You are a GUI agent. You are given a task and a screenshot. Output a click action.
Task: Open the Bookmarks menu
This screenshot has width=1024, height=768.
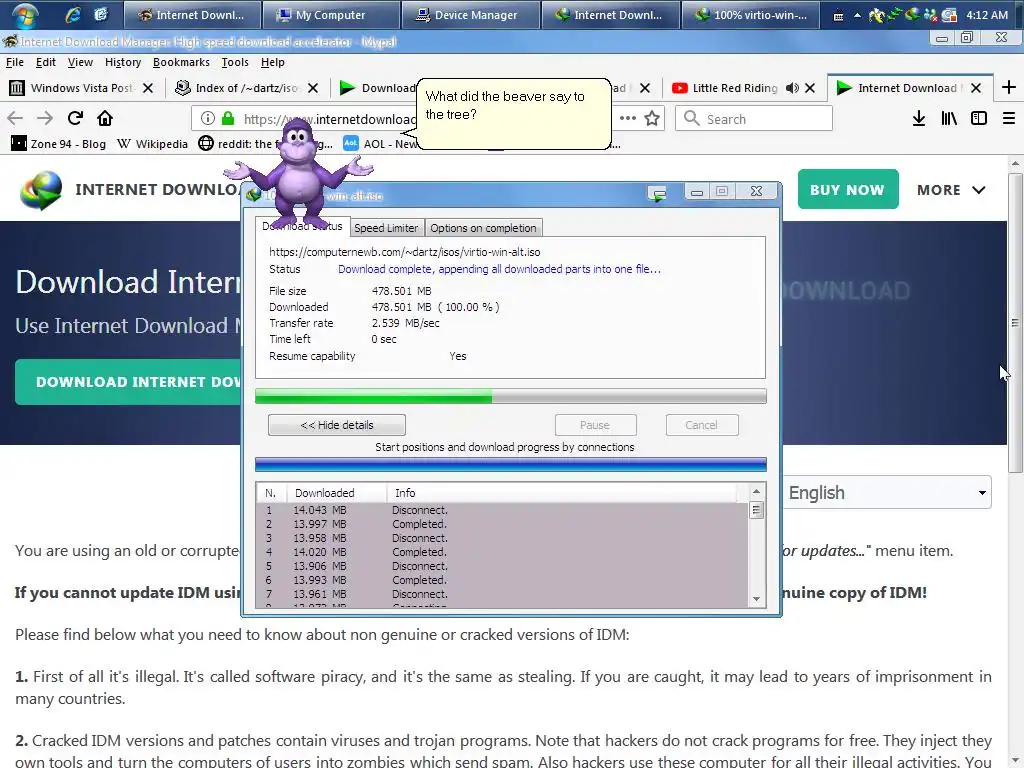pos(181,62)
